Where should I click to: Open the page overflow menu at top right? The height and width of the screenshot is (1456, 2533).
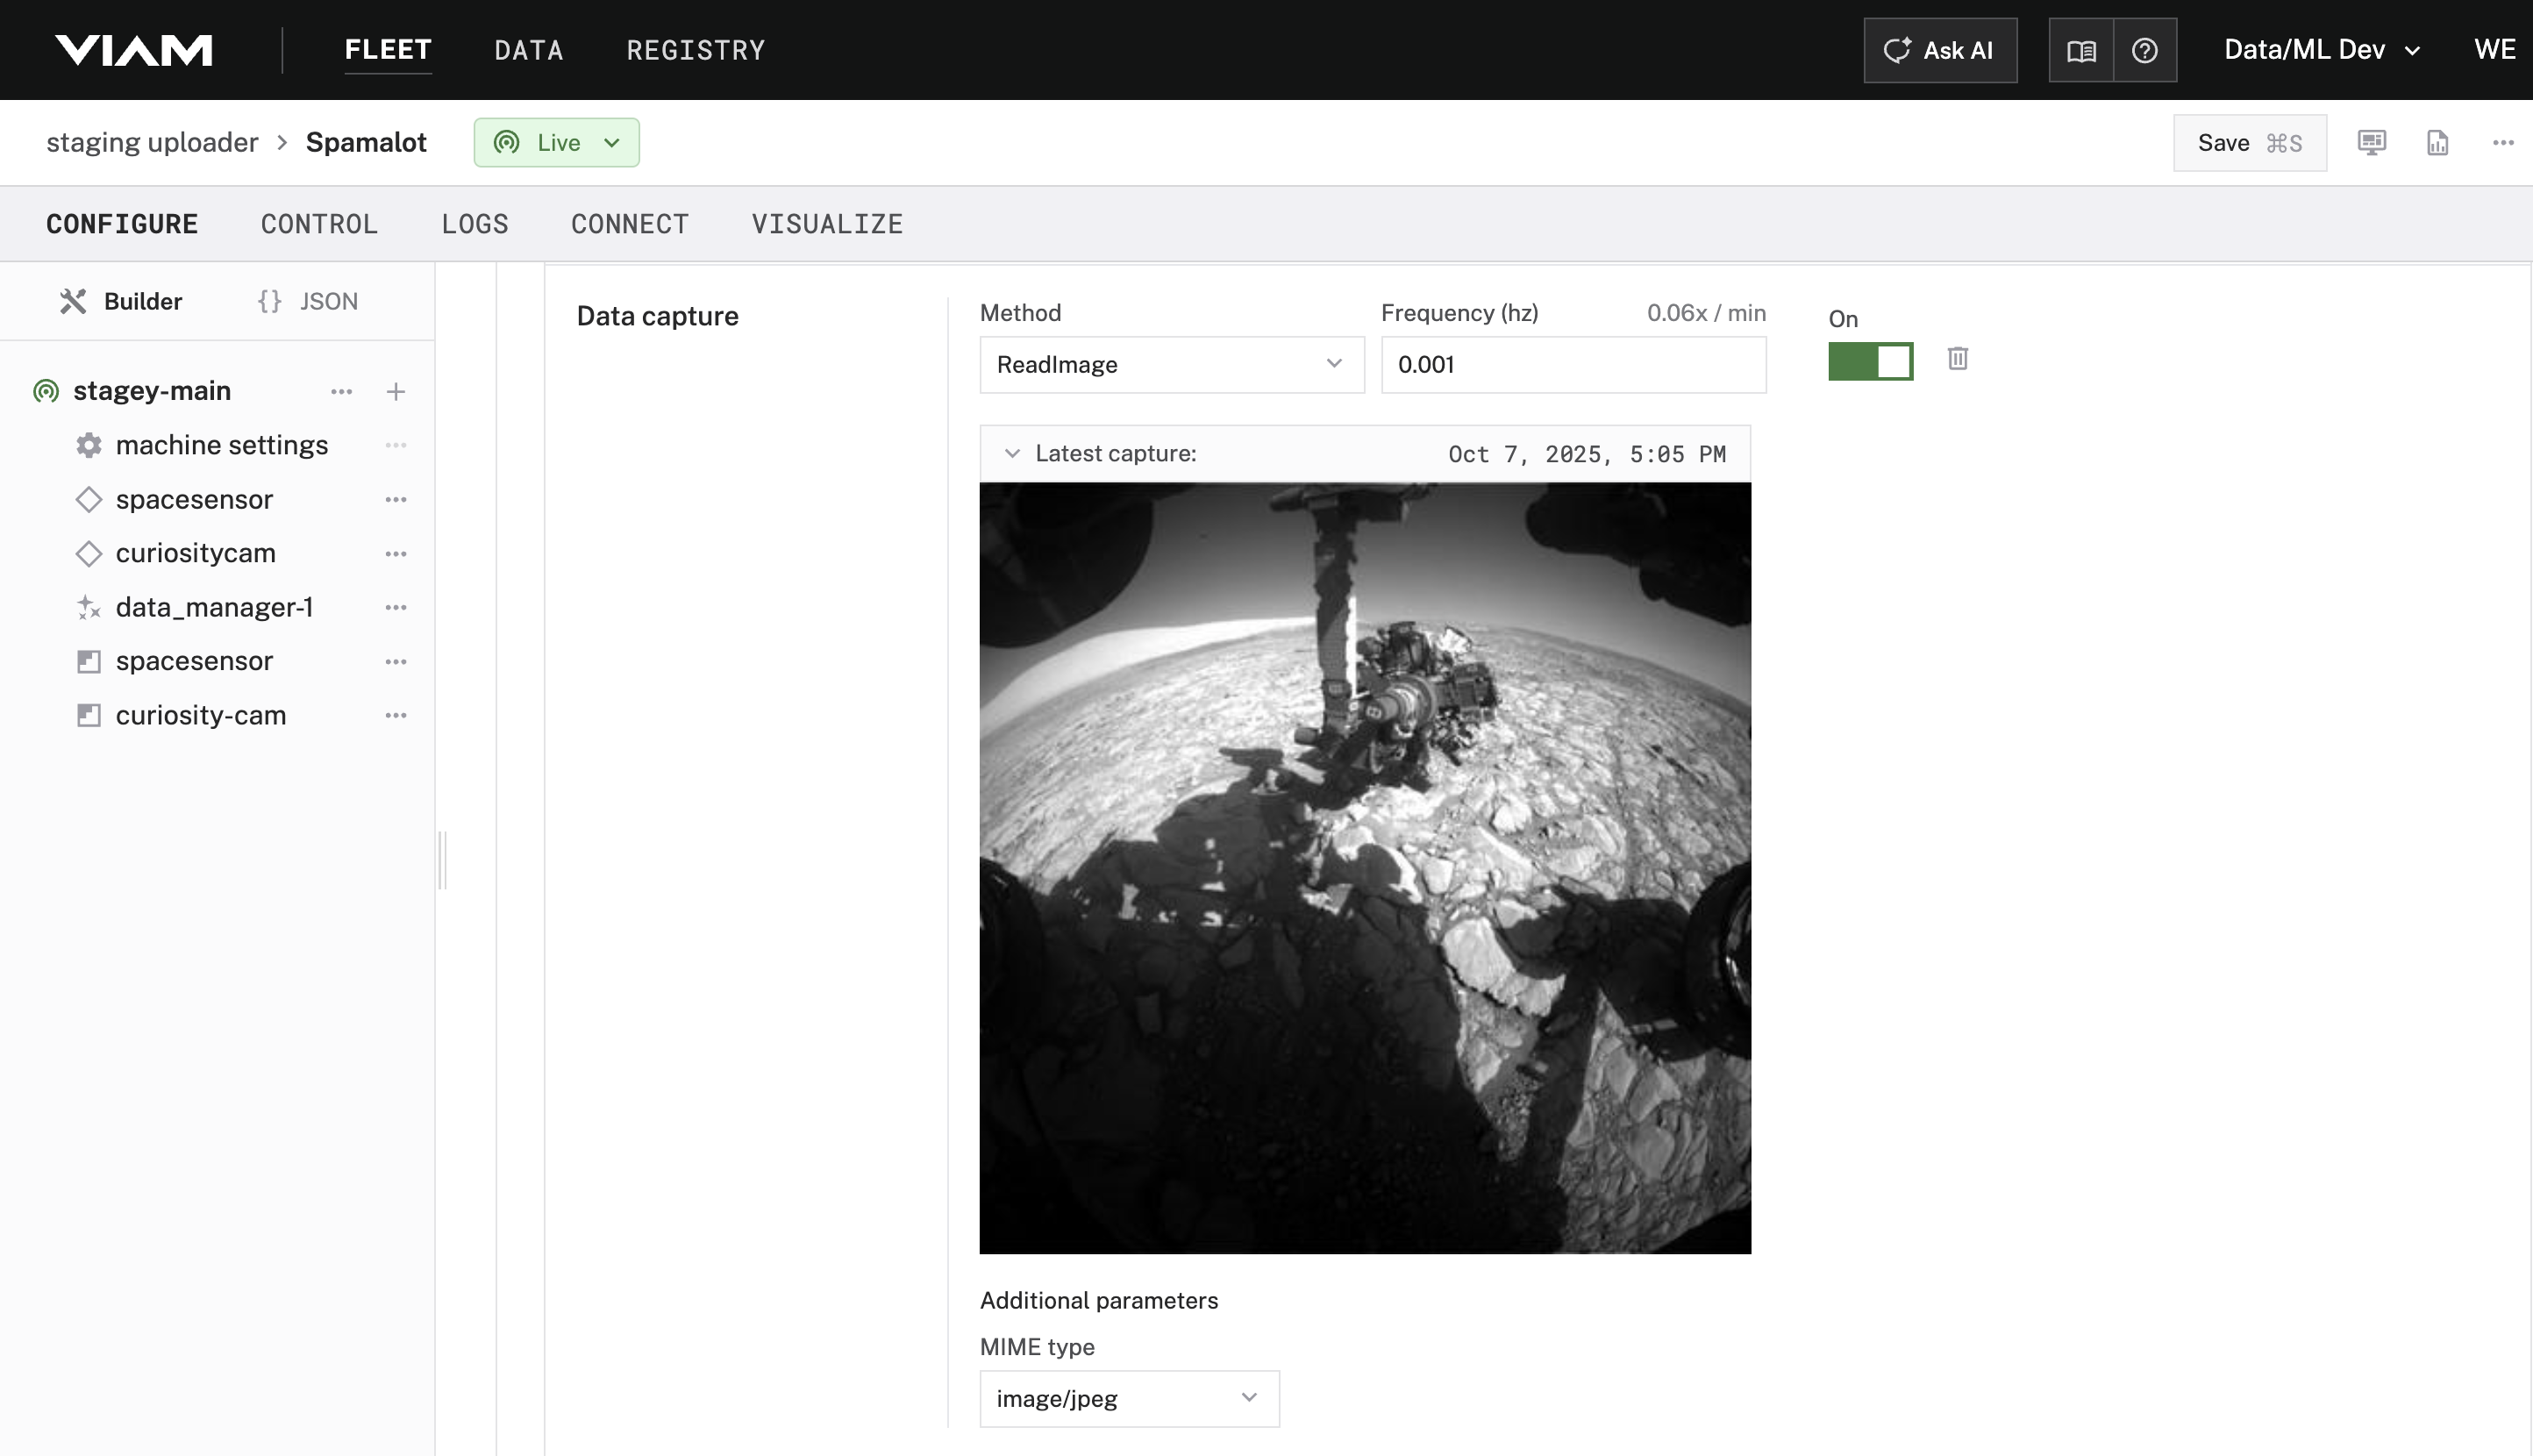coord(2502,143)
